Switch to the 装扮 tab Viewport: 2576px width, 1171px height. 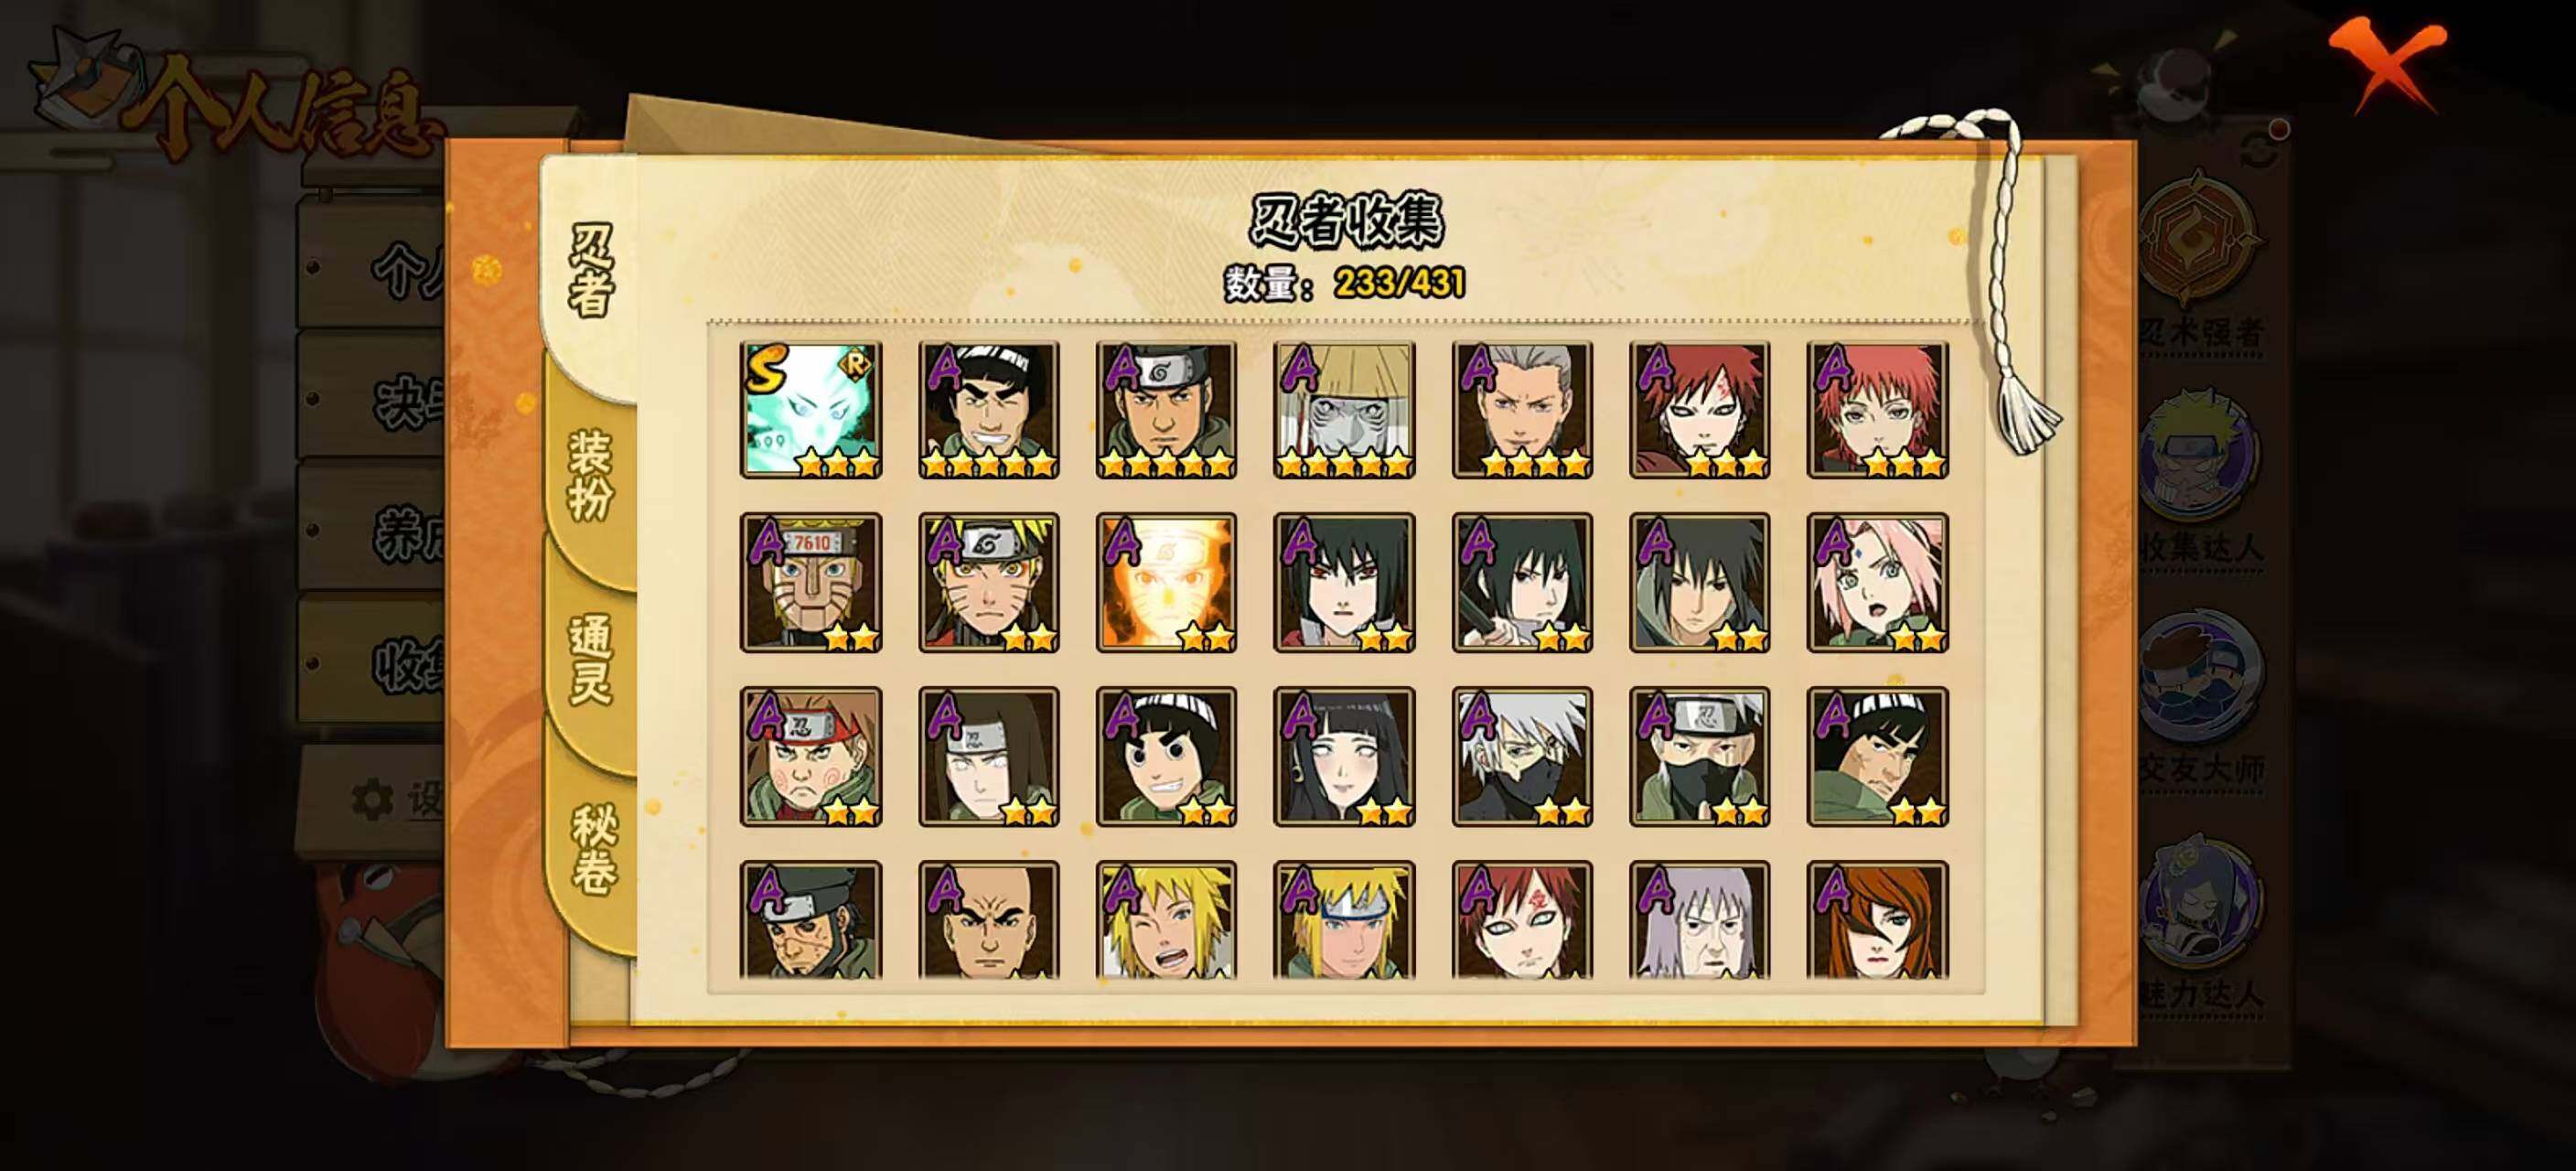point(590,476)
